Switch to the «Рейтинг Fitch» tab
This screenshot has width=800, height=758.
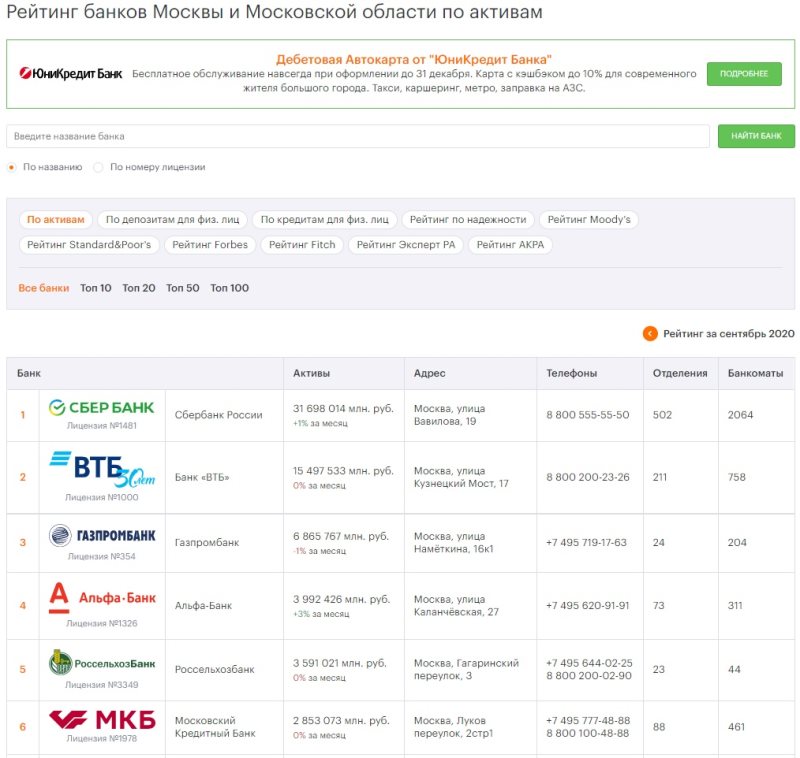(302, 244)
